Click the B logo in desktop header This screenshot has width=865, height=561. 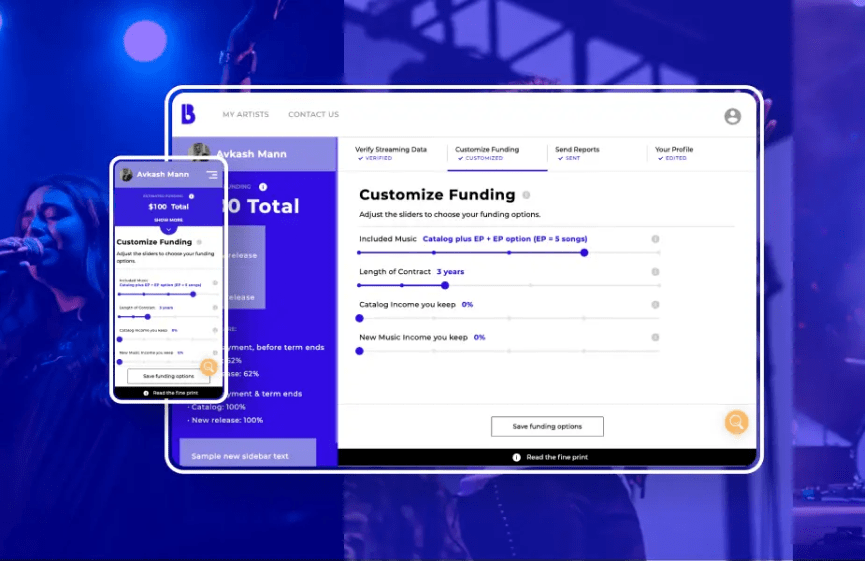(x=188, y=114)
